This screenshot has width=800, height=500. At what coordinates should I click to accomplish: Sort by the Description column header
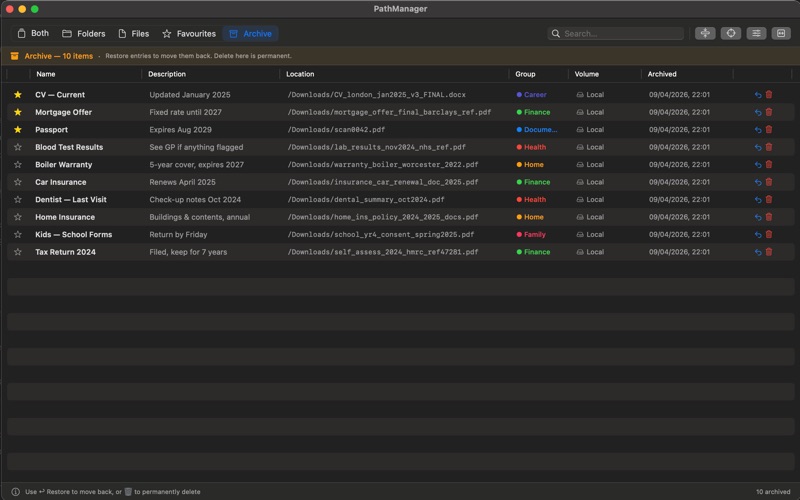click(x=167, y=74)
